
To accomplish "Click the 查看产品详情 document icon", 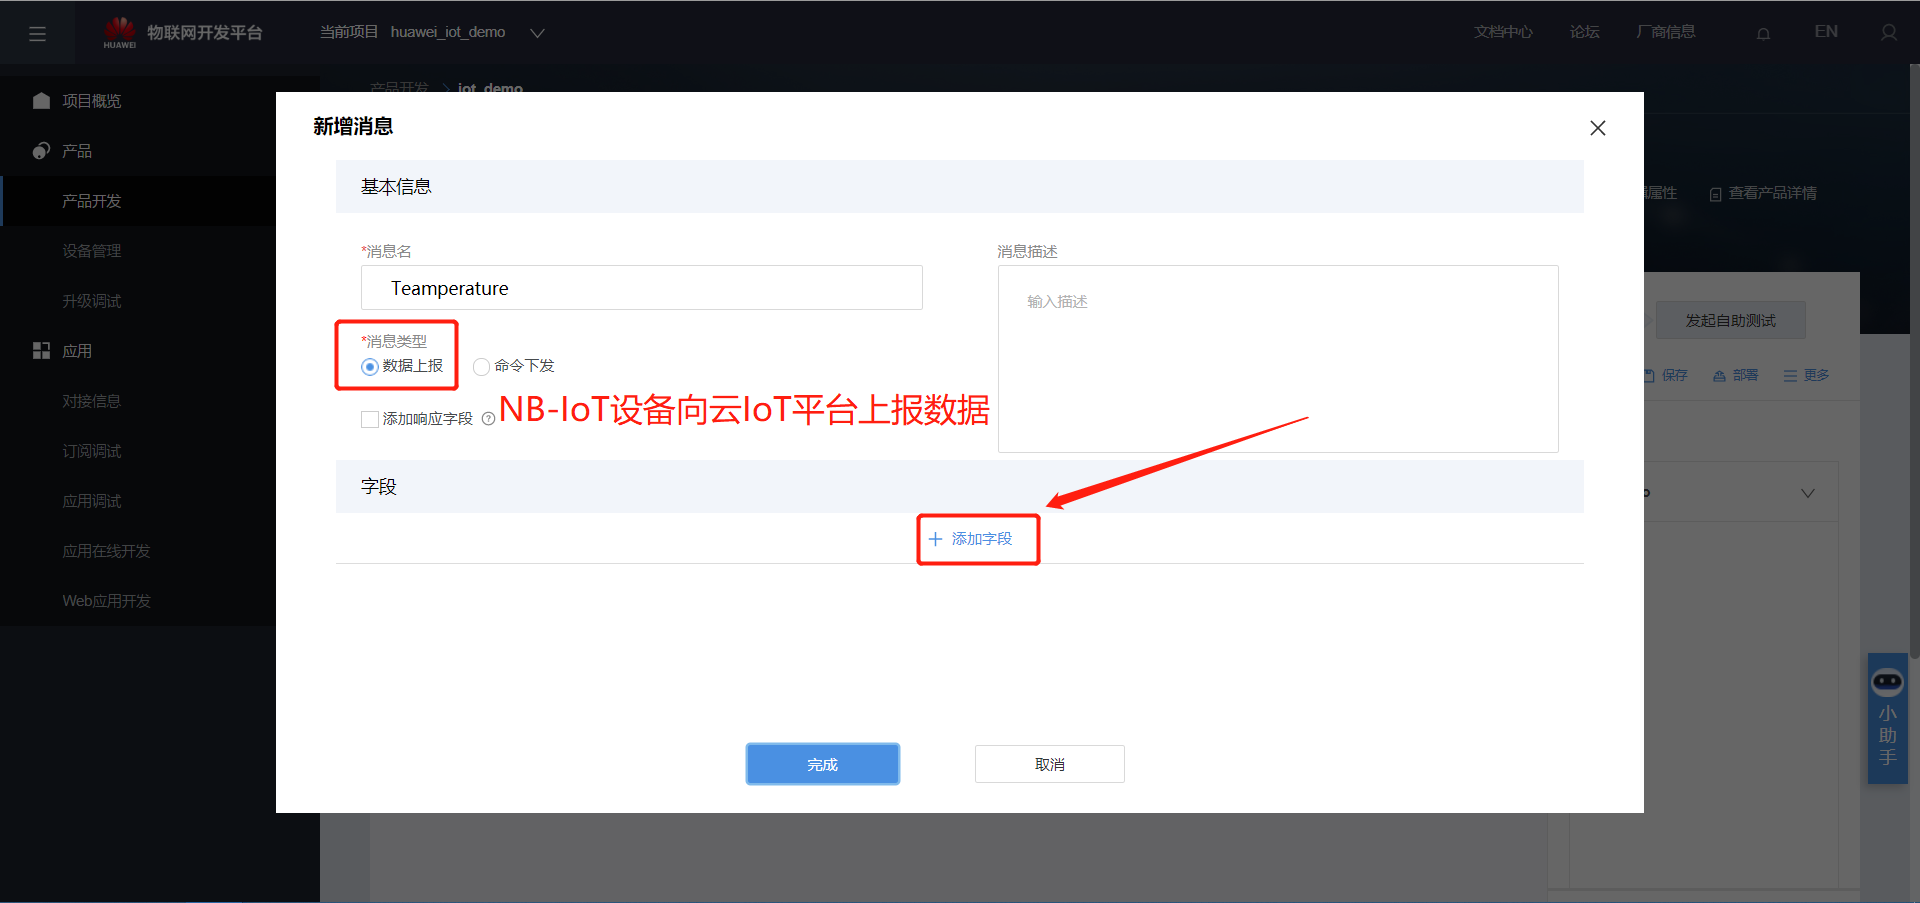I will pos(1716,194).
